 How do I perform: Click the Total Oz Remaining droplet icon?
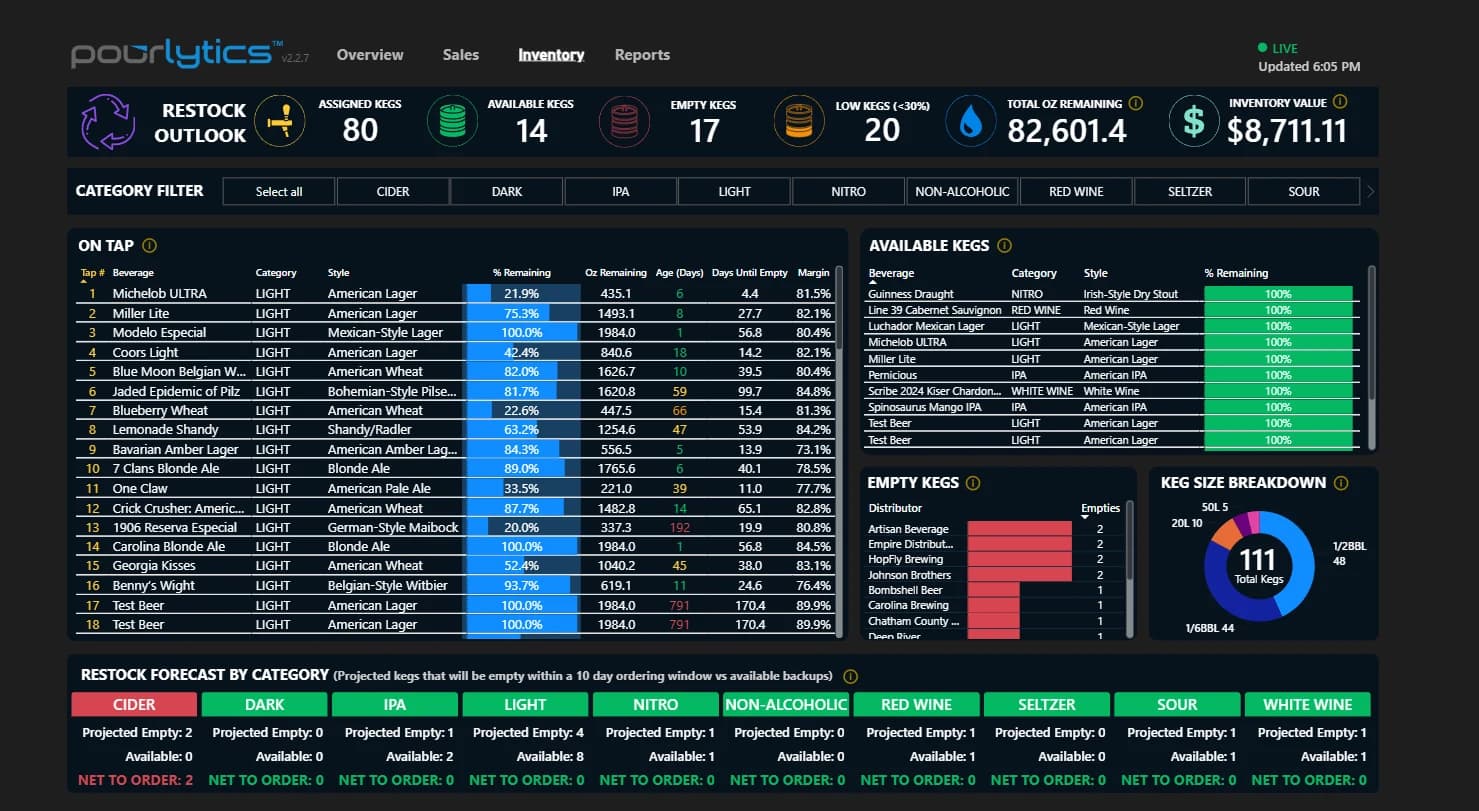[x=971, y=122]
